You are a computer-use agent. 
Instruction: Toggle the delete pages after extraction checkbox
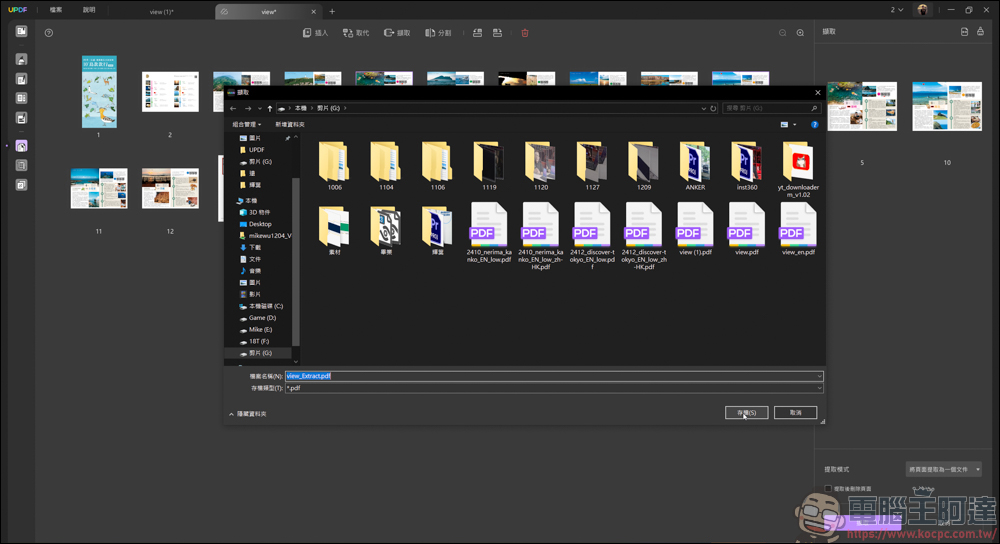click(828, 489)
